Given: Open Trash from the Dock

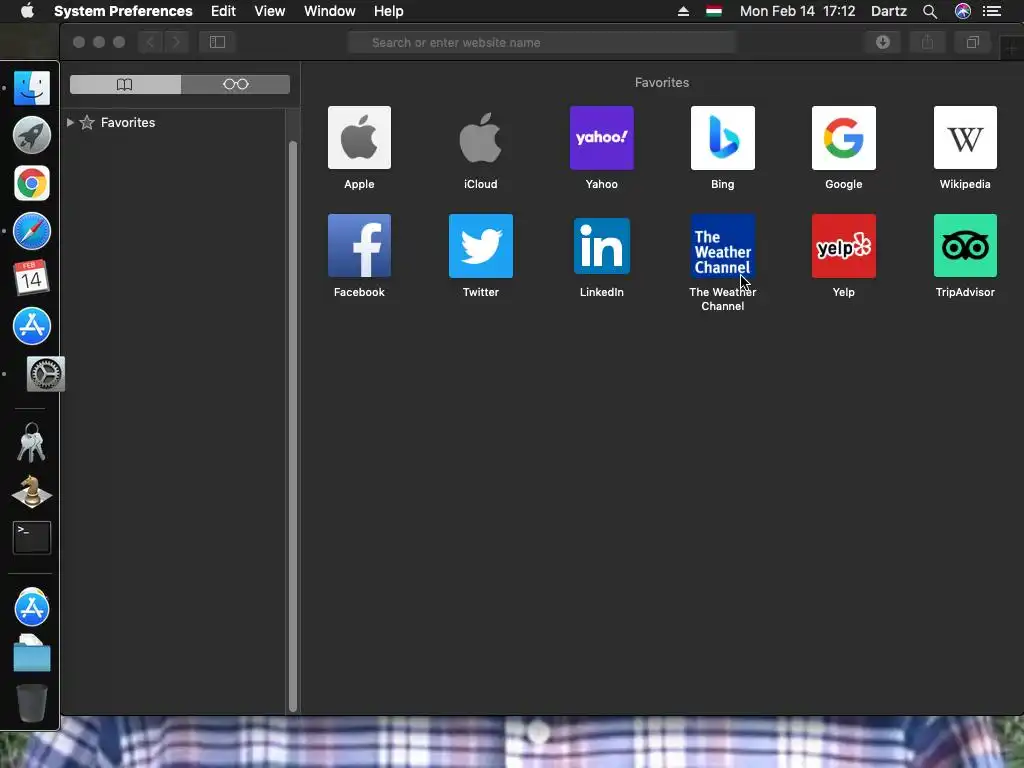Looking at the screenshot, I should coord(31,703).
